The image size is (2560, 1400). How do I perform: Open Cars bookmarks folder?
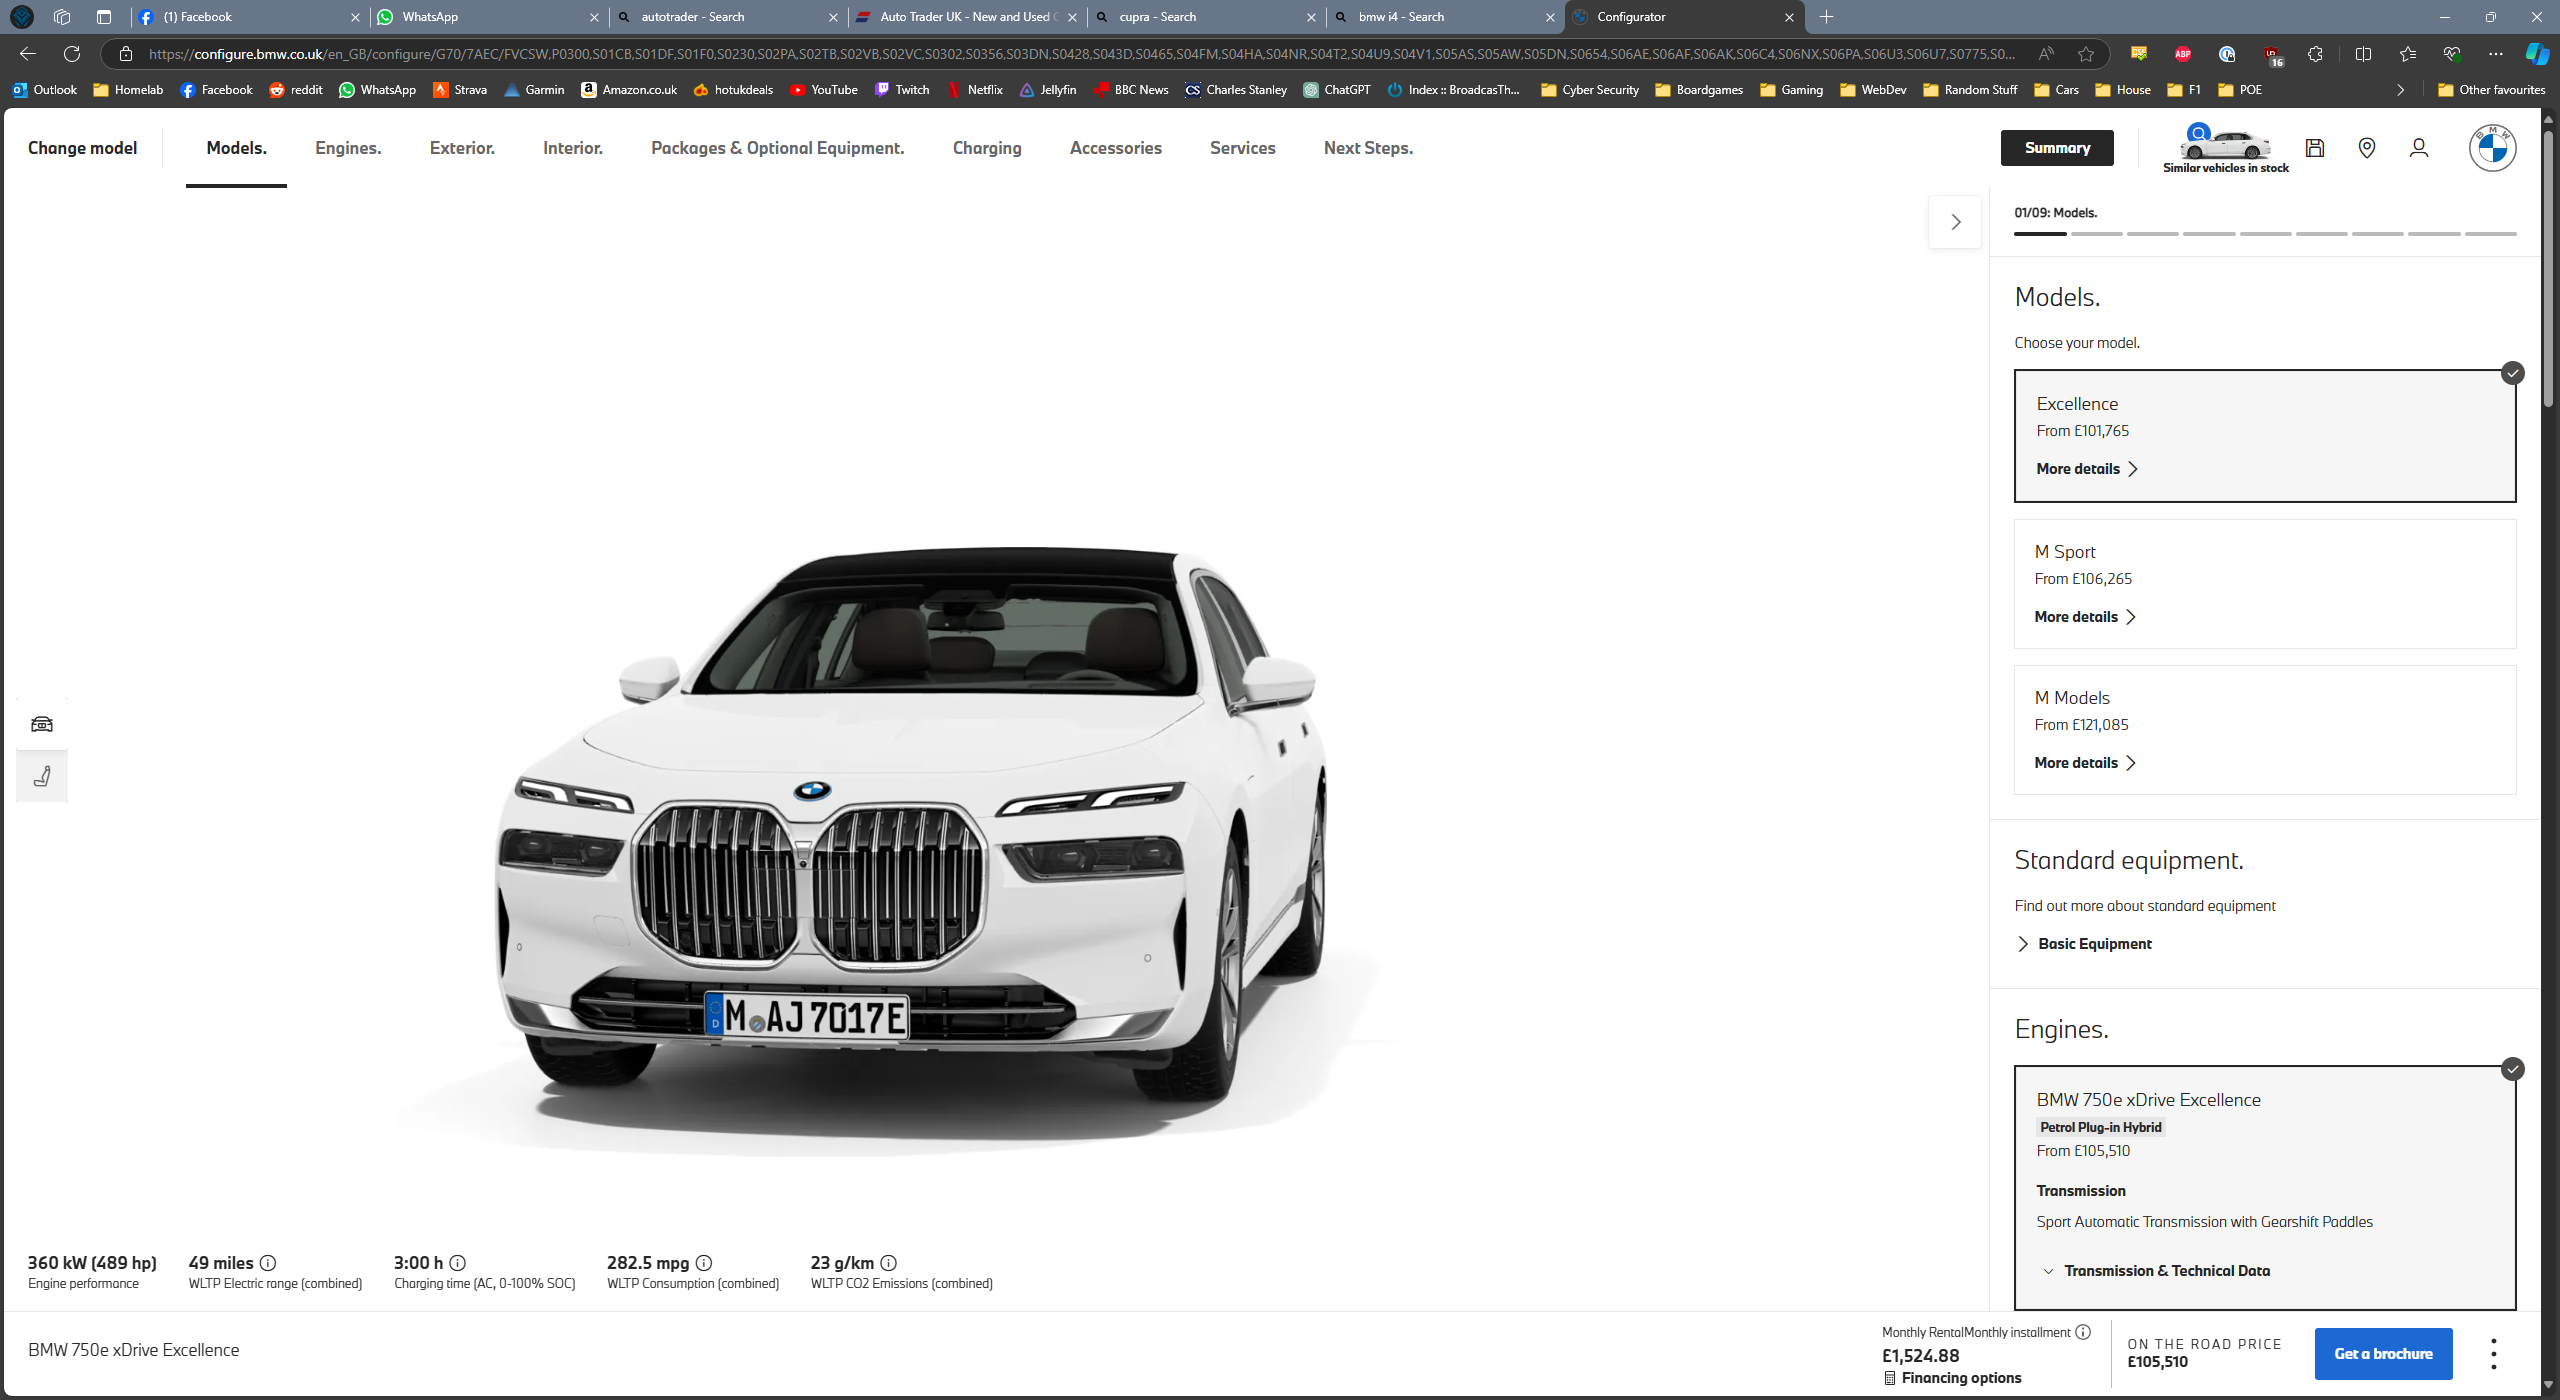[2056, 90]
